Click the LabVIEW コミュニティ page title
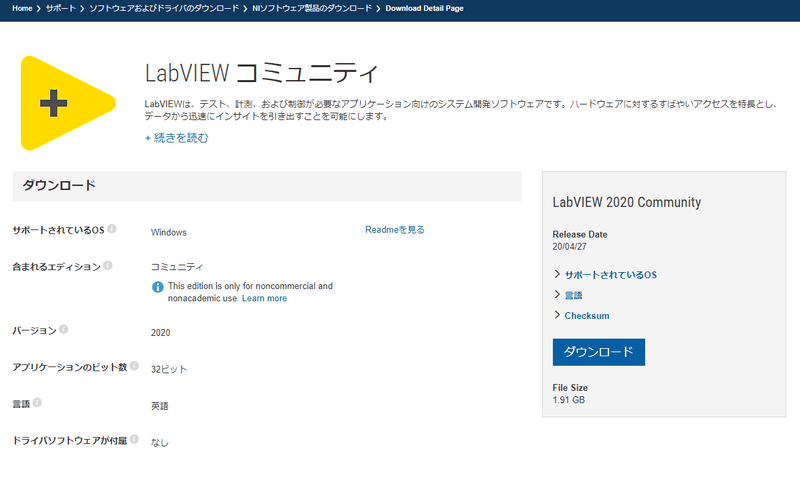800x494 pixels. click(x=261, y=72)
